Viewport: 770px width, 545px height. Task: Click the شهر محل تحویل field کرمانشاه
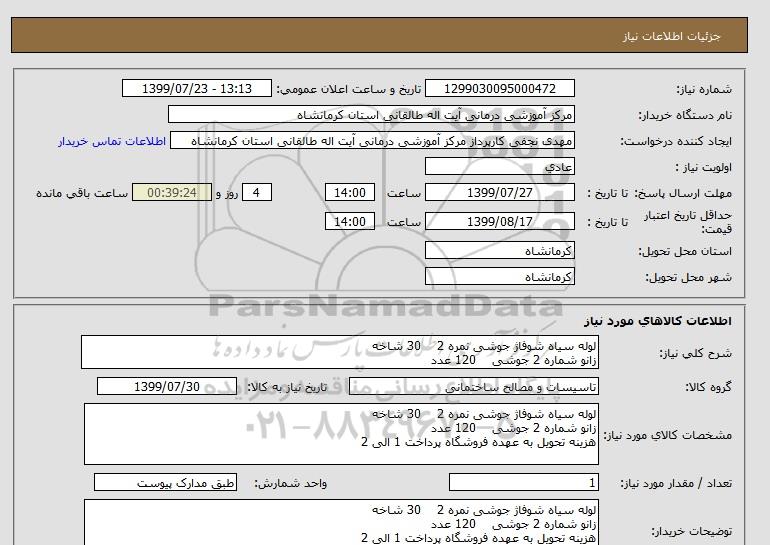pos(499,276)
